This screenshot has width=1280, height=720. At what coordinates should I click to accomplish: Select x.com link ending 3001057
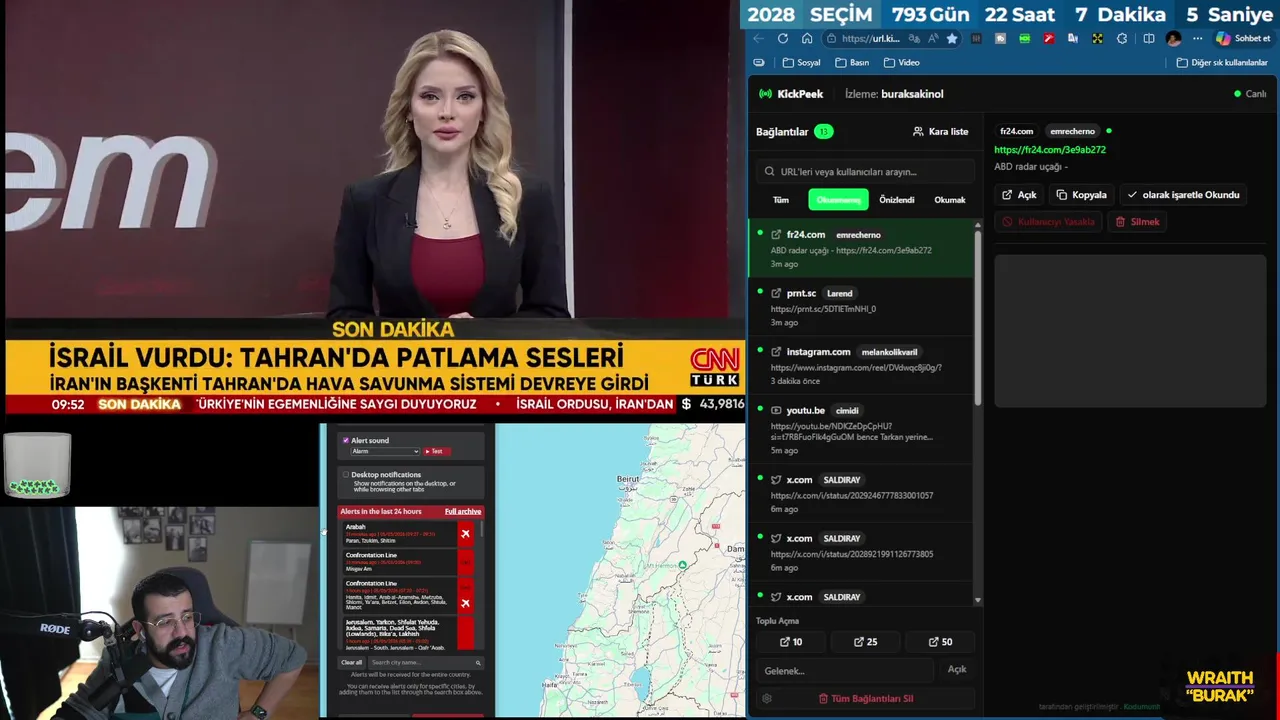[861, 493]
